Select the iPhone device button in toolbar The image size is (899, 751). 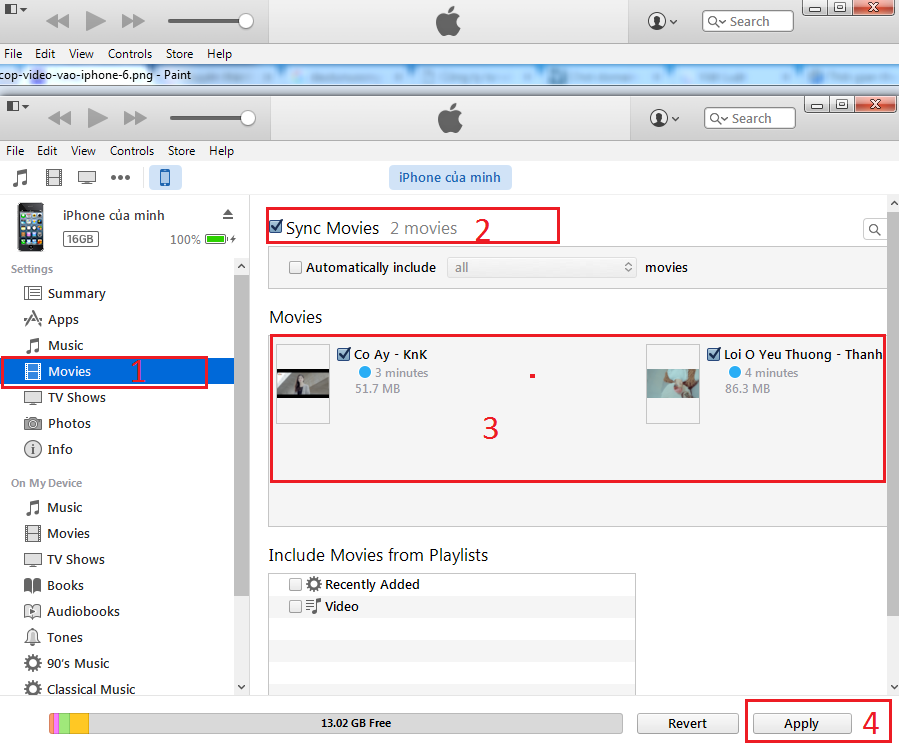click(x=165, y=178)
